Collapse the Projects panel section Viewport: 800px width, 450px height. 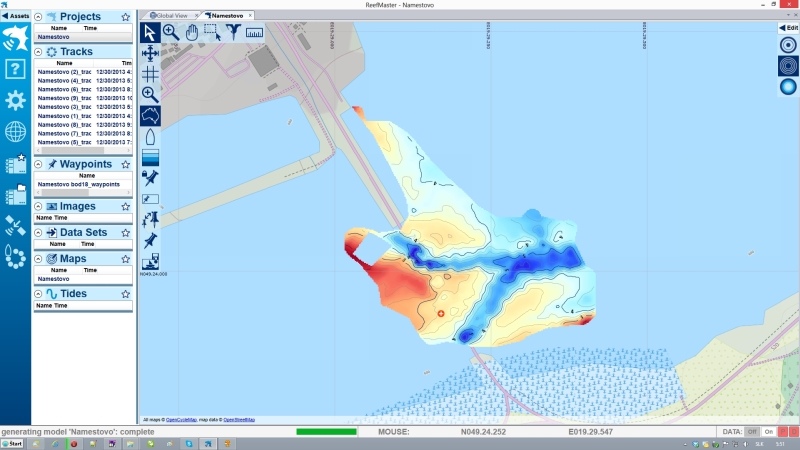coord(38,17)
